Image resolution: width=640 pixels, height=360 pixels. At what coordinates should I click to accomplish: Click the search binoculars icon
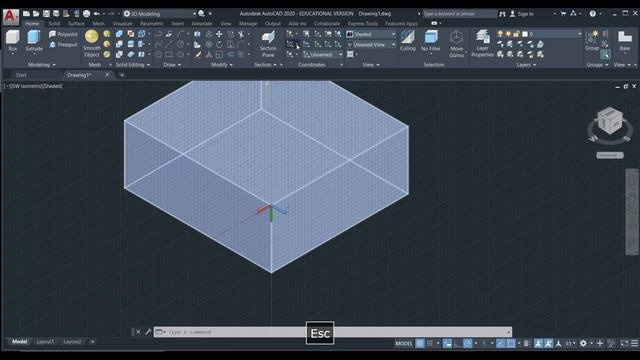pos(502,14)
